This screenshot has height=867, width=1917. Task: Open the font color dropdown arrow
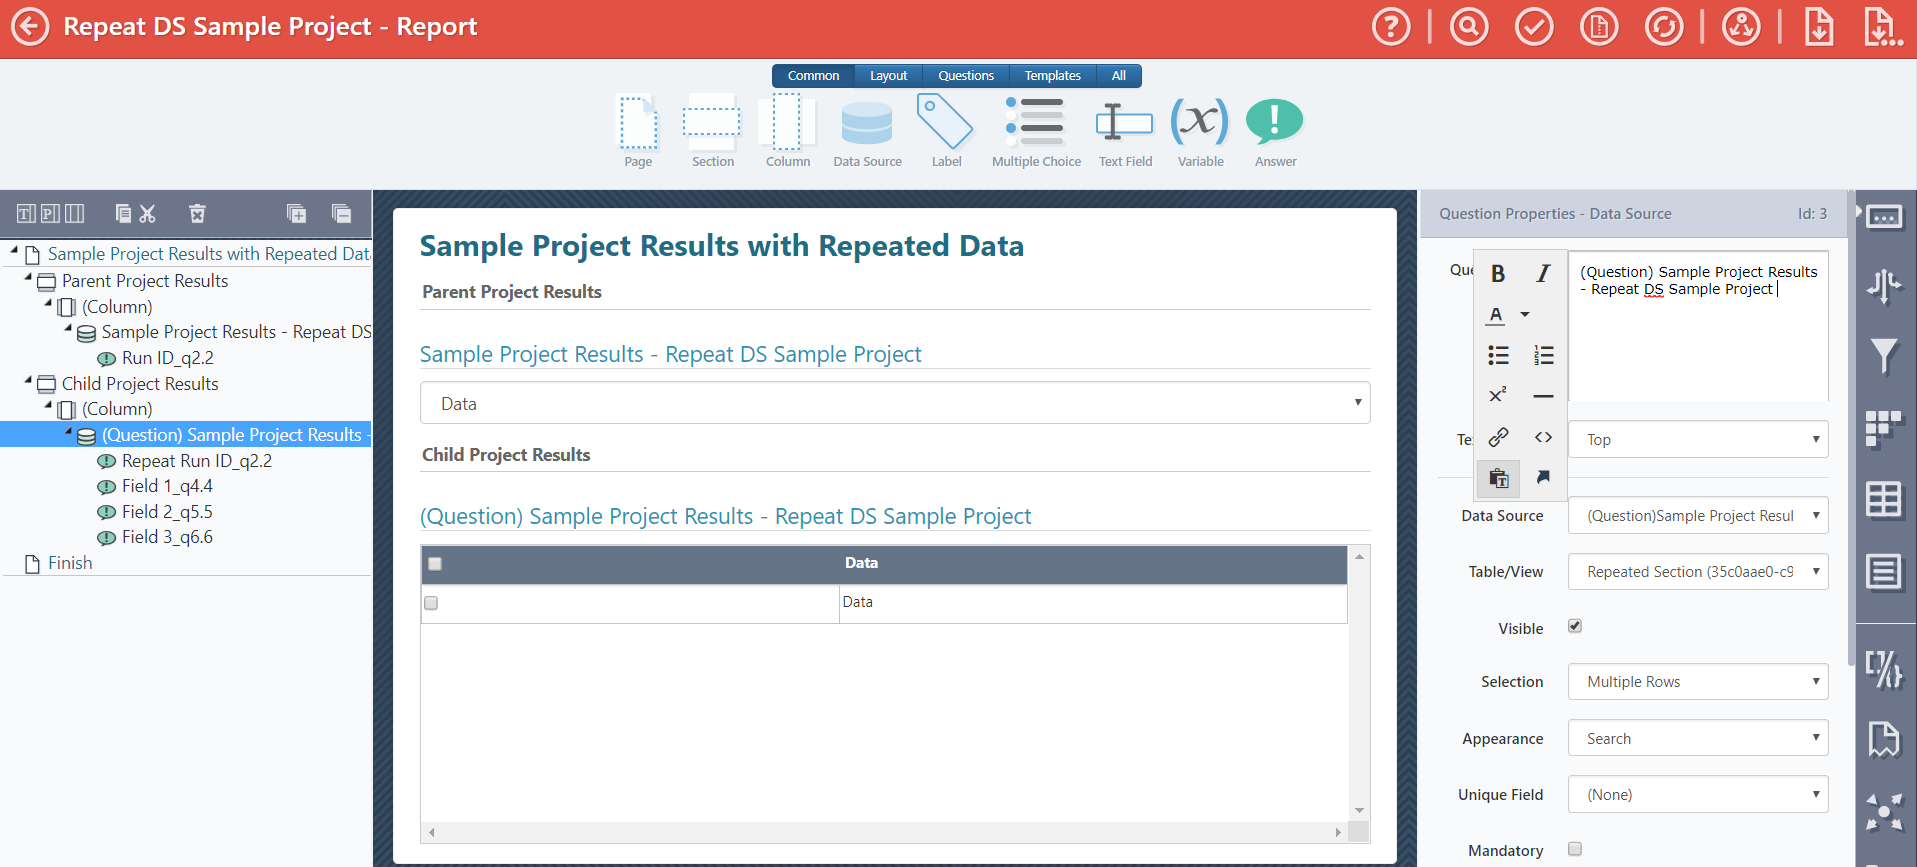1525,314
